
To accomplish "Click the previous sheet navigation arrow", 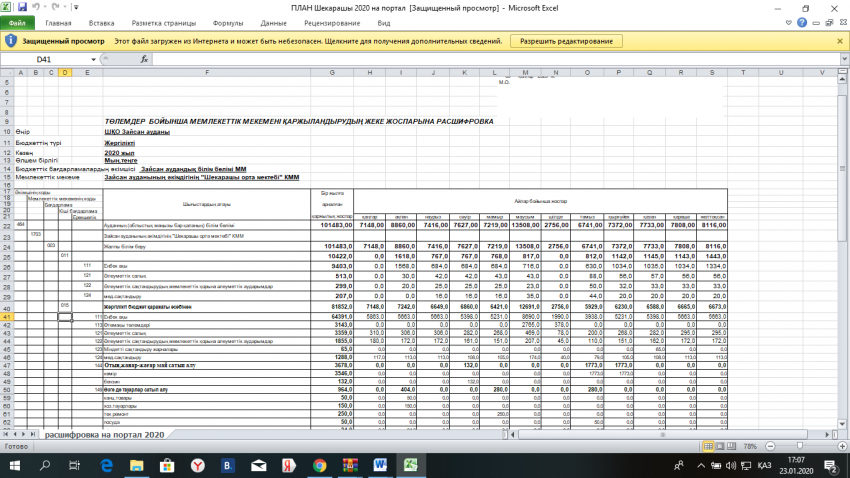I will [x=15, y=435].
